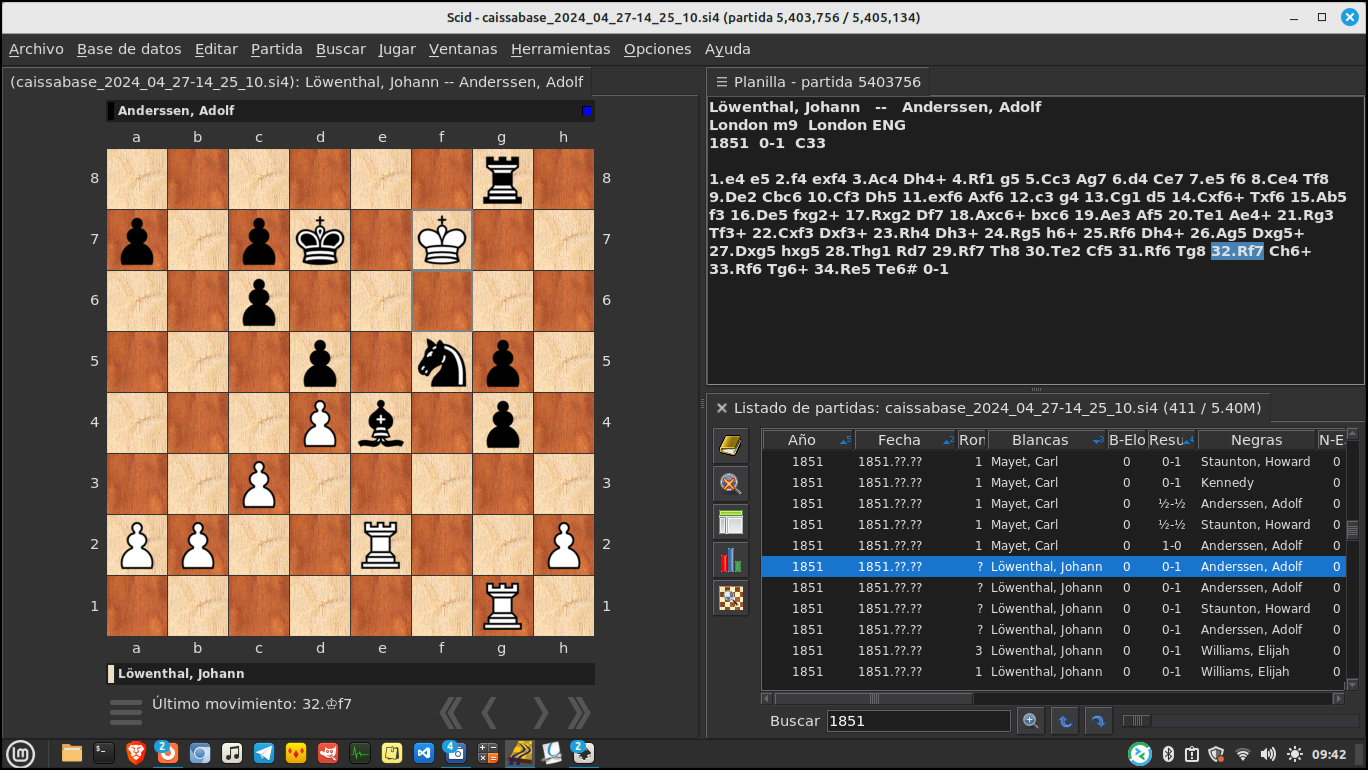The height and width of the screenshot is (770, 1368).
Task: Click the search filter magnifier next to Buscar
Action: coord(1031,720)
